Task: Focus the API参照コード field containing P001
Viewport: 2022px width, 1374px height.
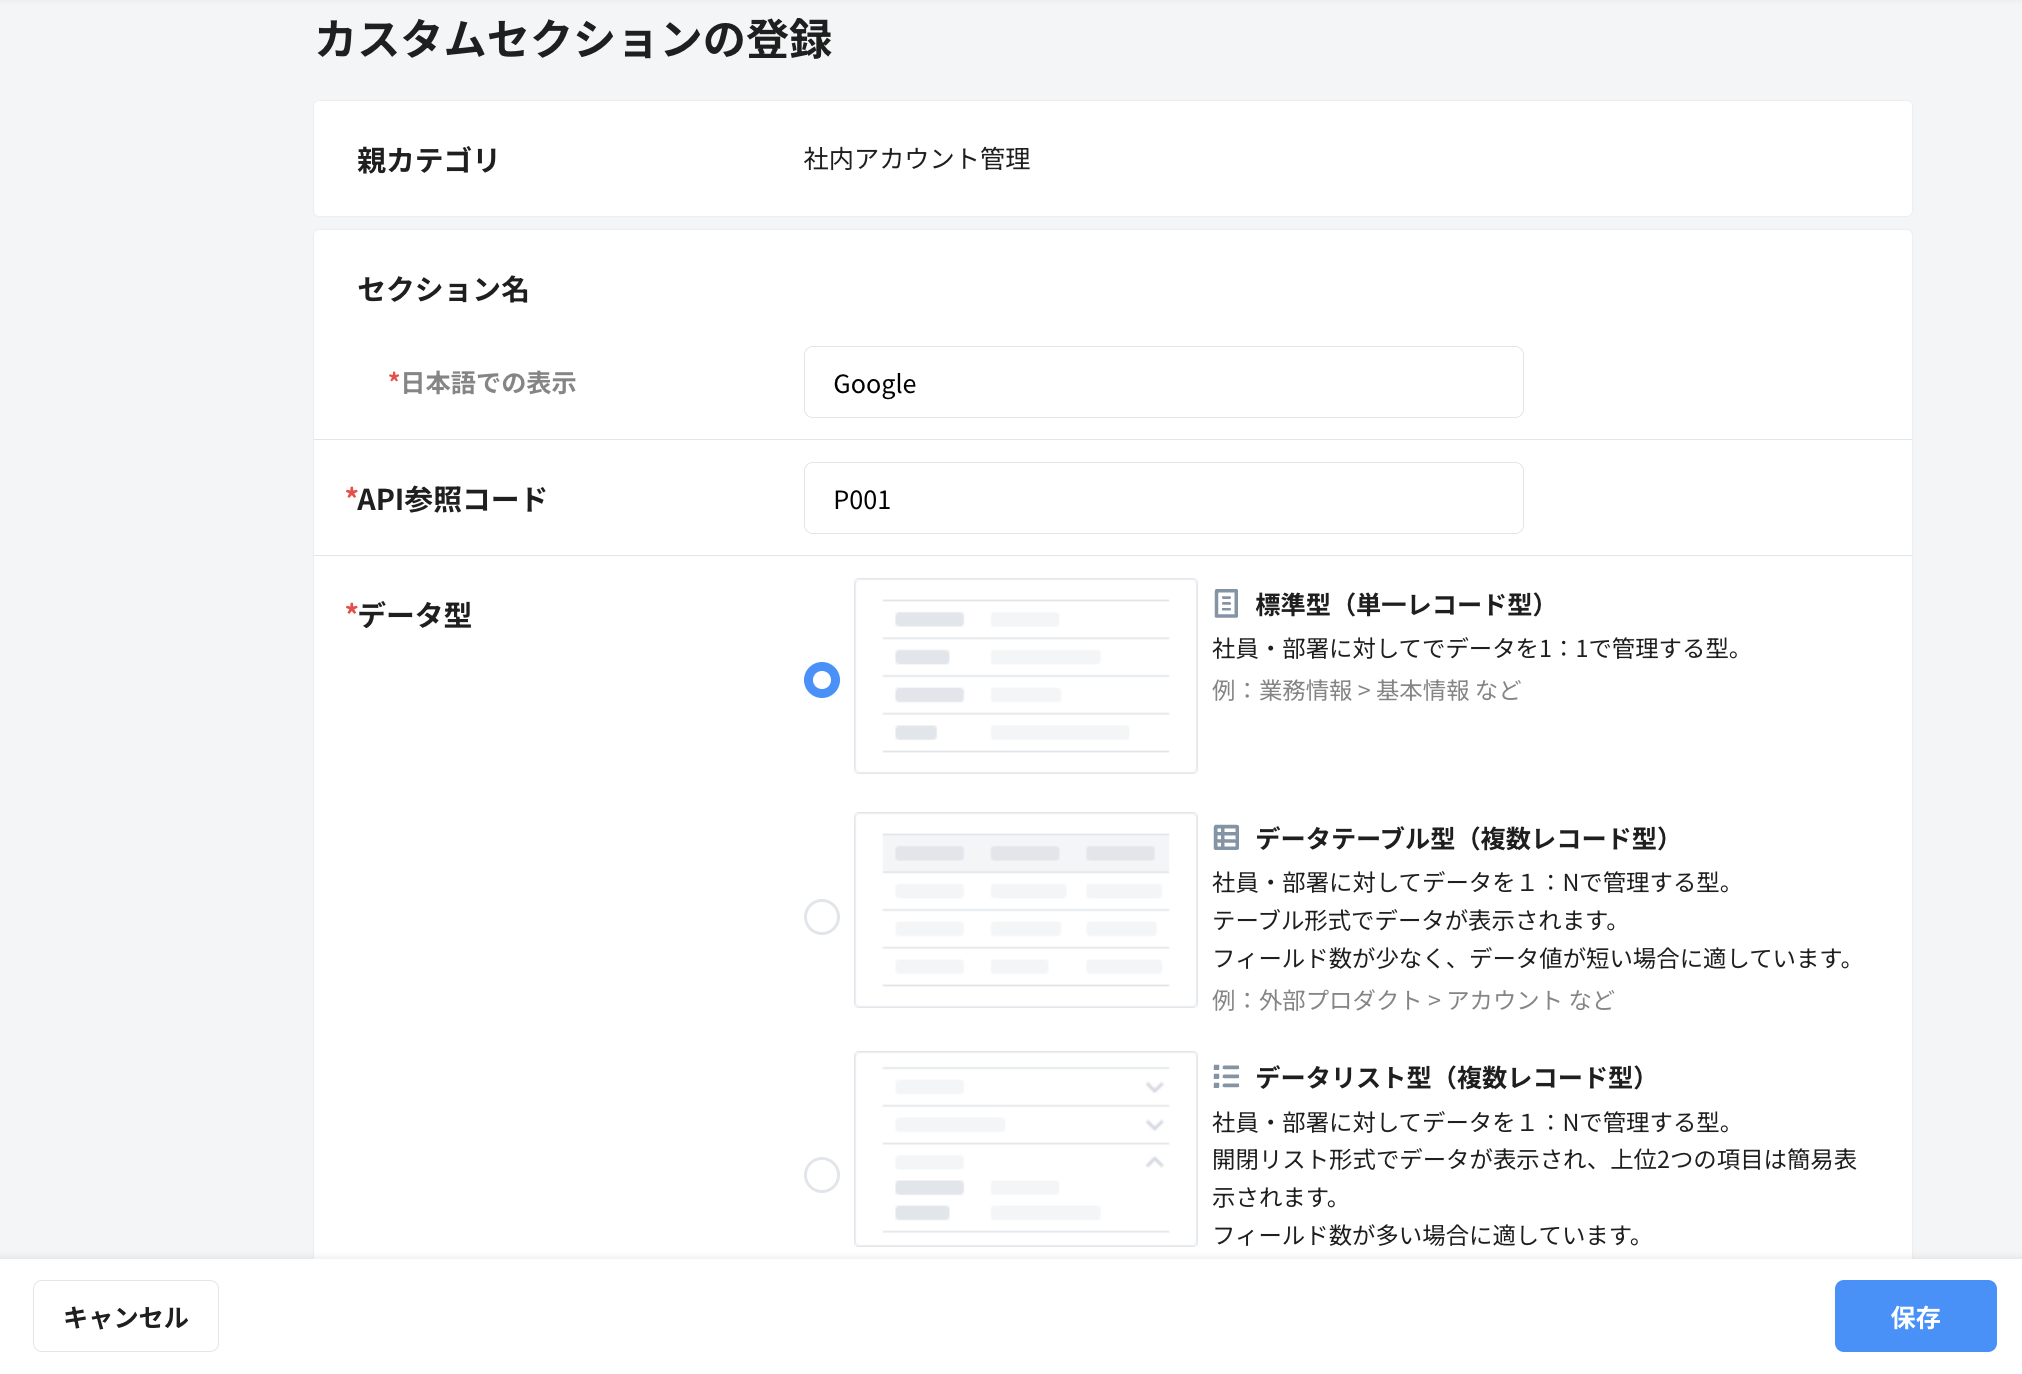Action: 1164,498
